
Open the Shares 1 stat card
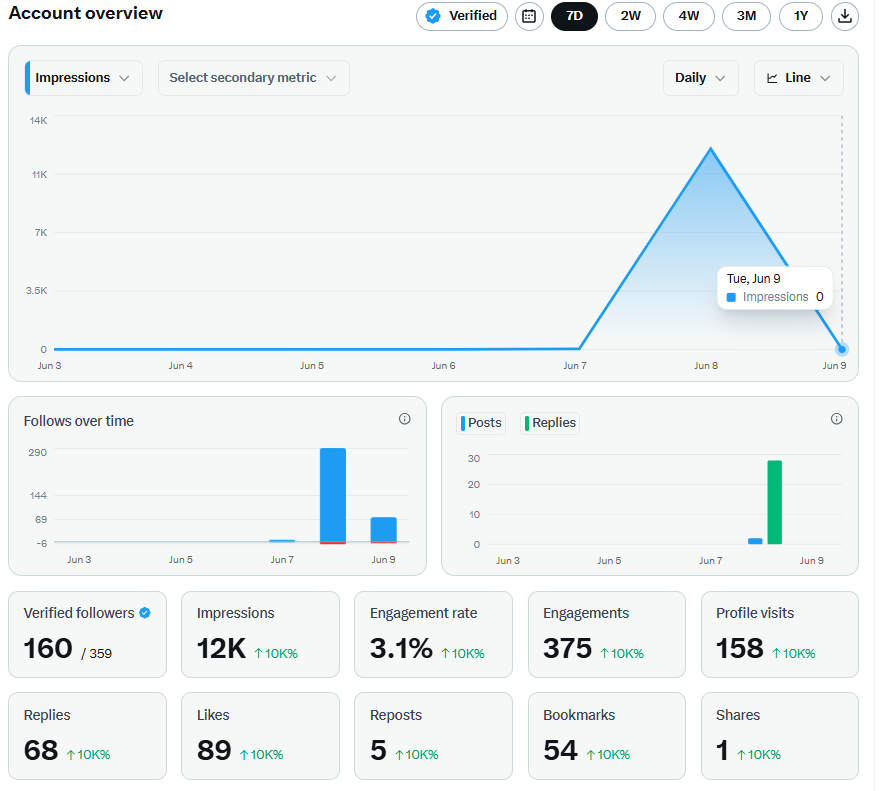coord(780,736)
